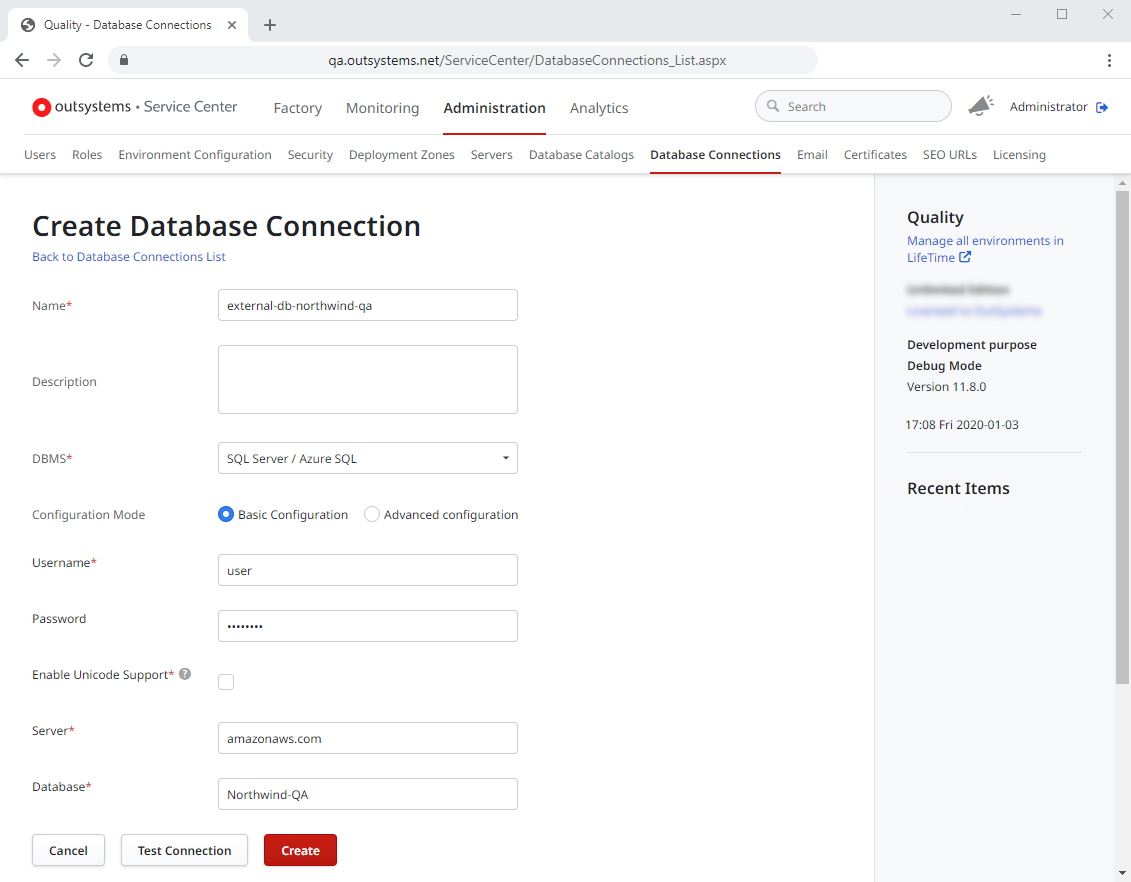Open the Enable Unicode Support help tooltip

coord(185,674)
